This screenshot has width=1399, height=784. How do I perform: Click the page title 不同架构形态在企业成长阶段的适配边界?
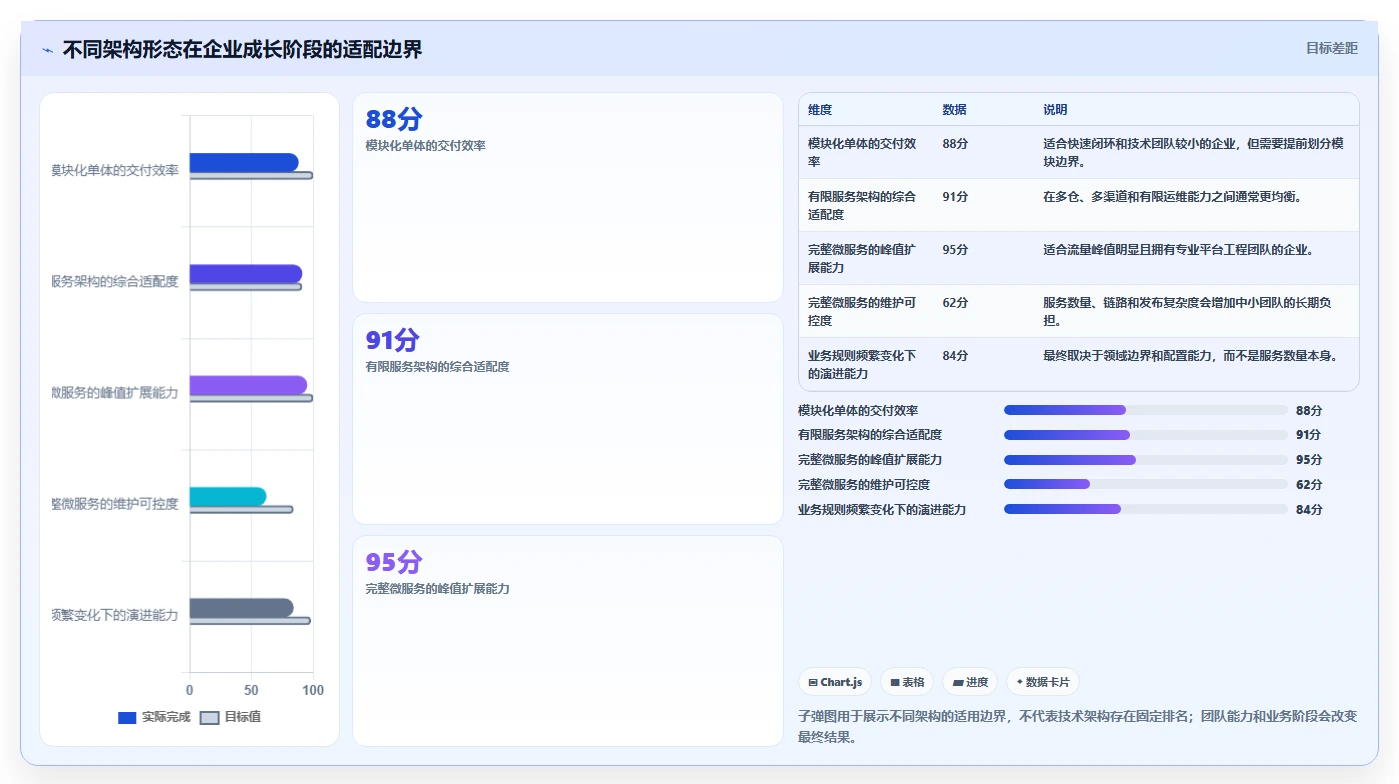[242, 49]
